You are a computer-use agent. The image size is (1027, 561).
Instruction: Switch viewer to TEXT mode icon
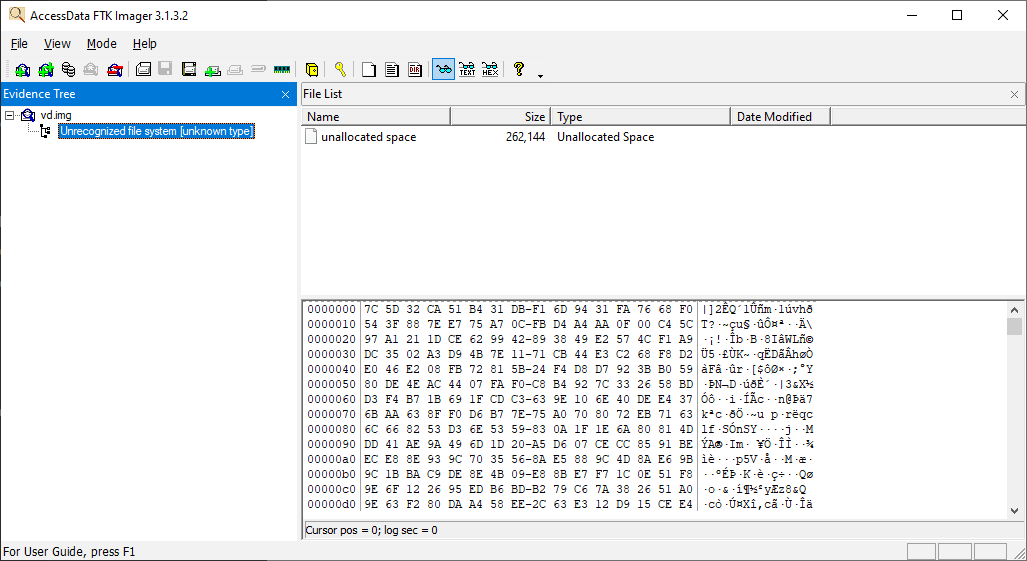point(467,69)
